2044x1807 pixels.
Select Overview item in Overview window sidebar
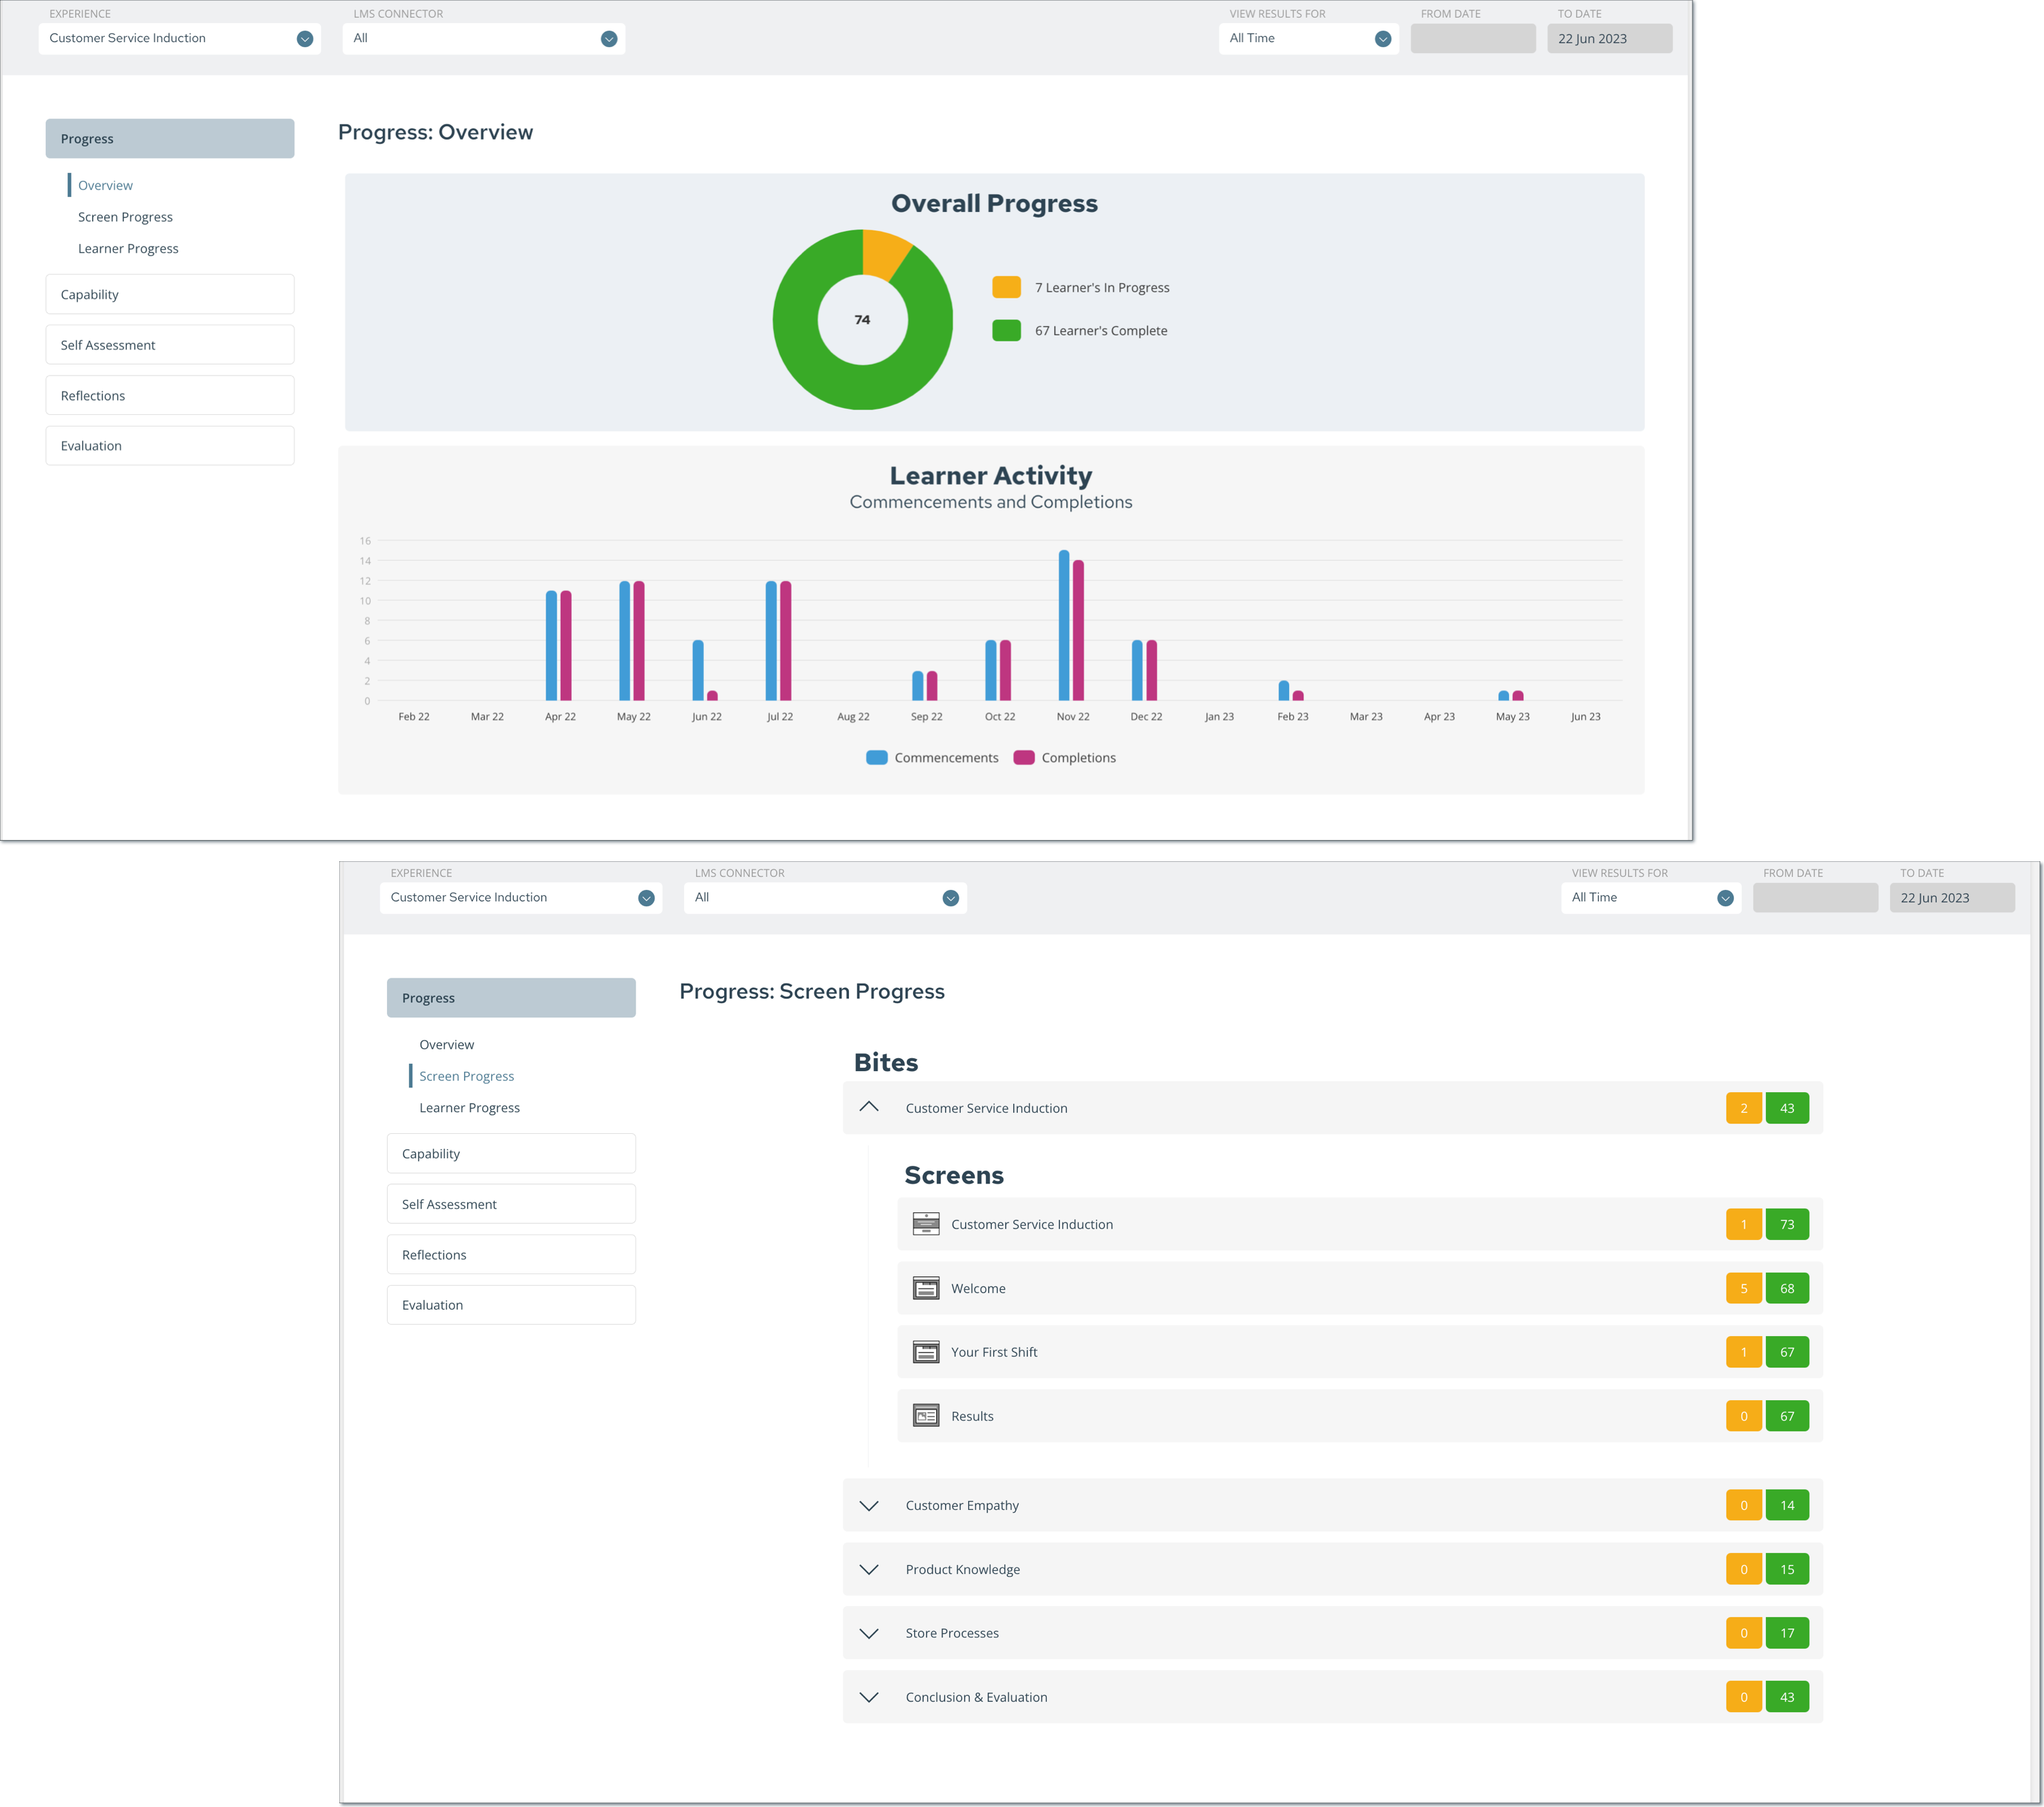pyautogui.click(x=105, y=186)
